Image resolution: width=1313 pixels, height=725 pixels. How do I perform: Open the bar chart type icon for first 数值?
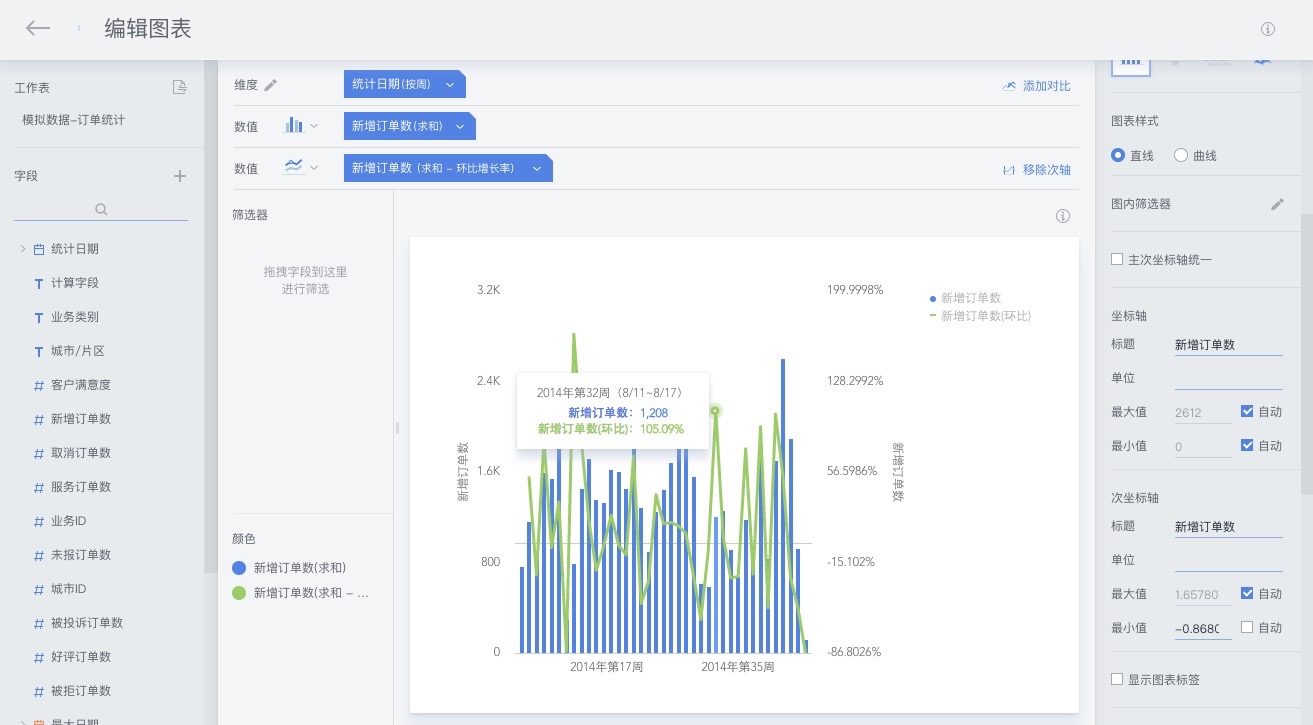click(x=294, y=125)
